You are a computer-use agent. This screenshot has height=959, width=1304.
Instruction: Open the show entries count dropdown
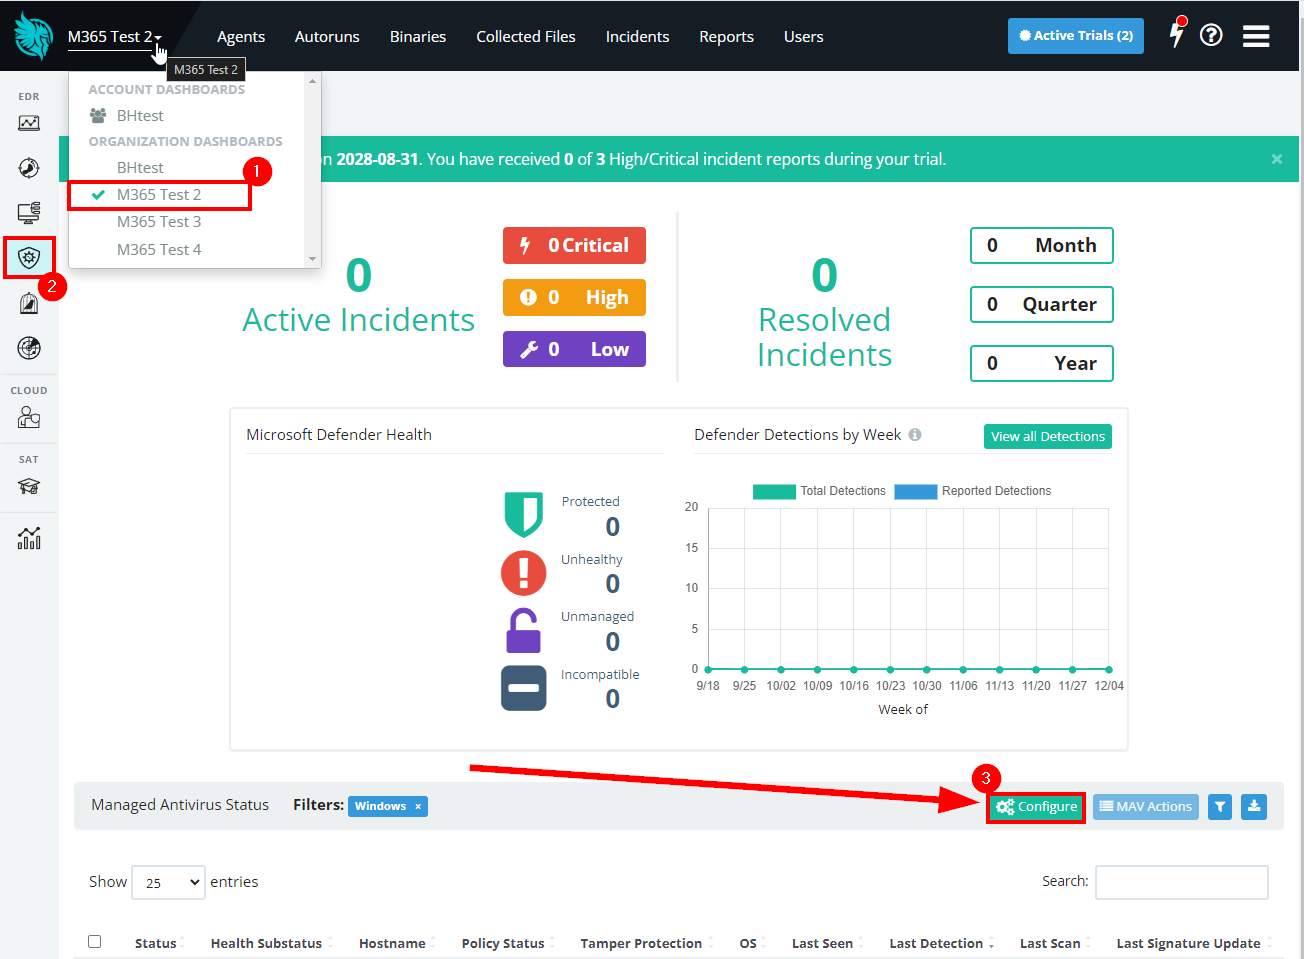[168, 882]
